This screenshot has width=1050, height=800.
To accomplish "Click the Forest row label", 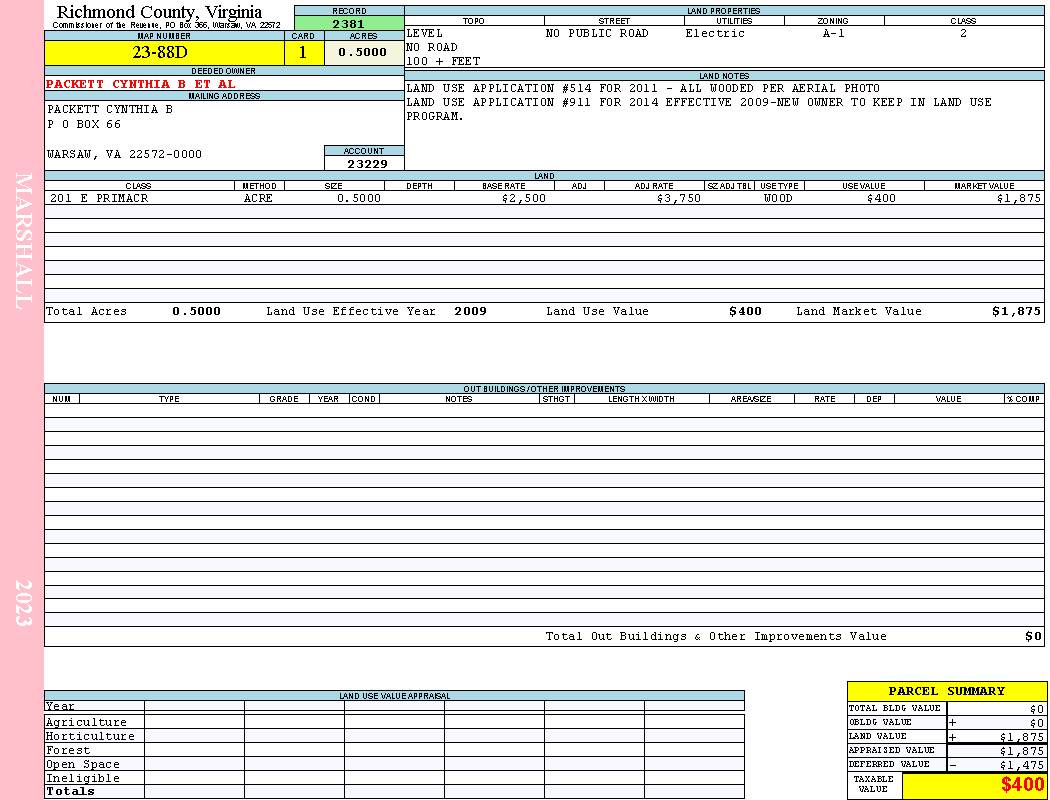I will [68, 751].
